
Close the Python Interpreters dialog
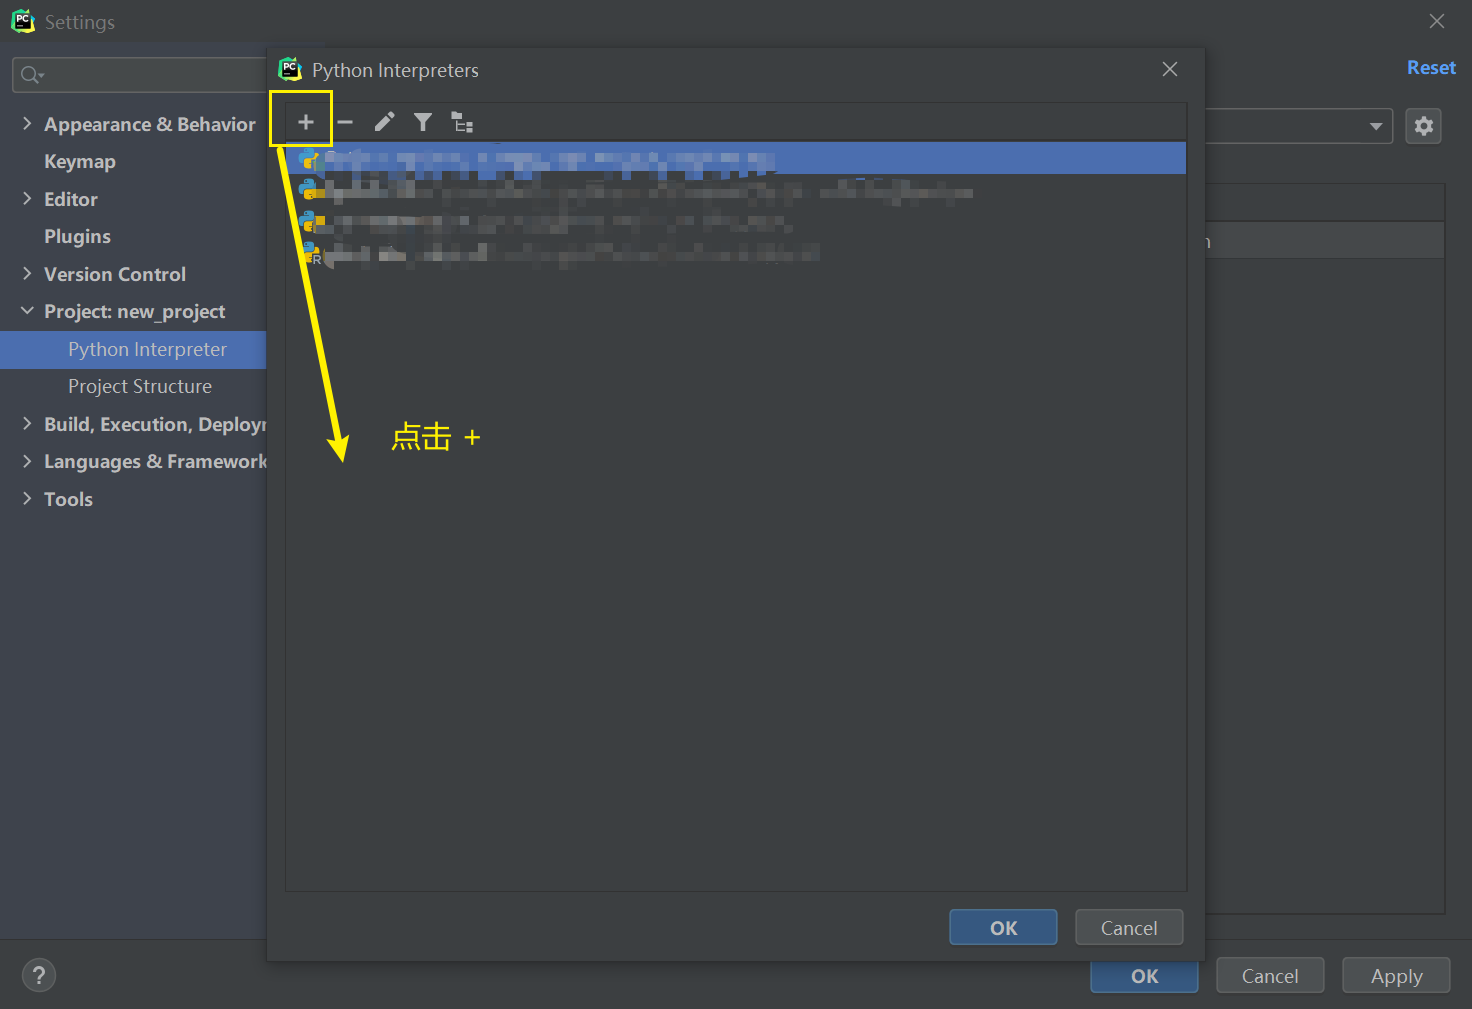[1169, 69]
